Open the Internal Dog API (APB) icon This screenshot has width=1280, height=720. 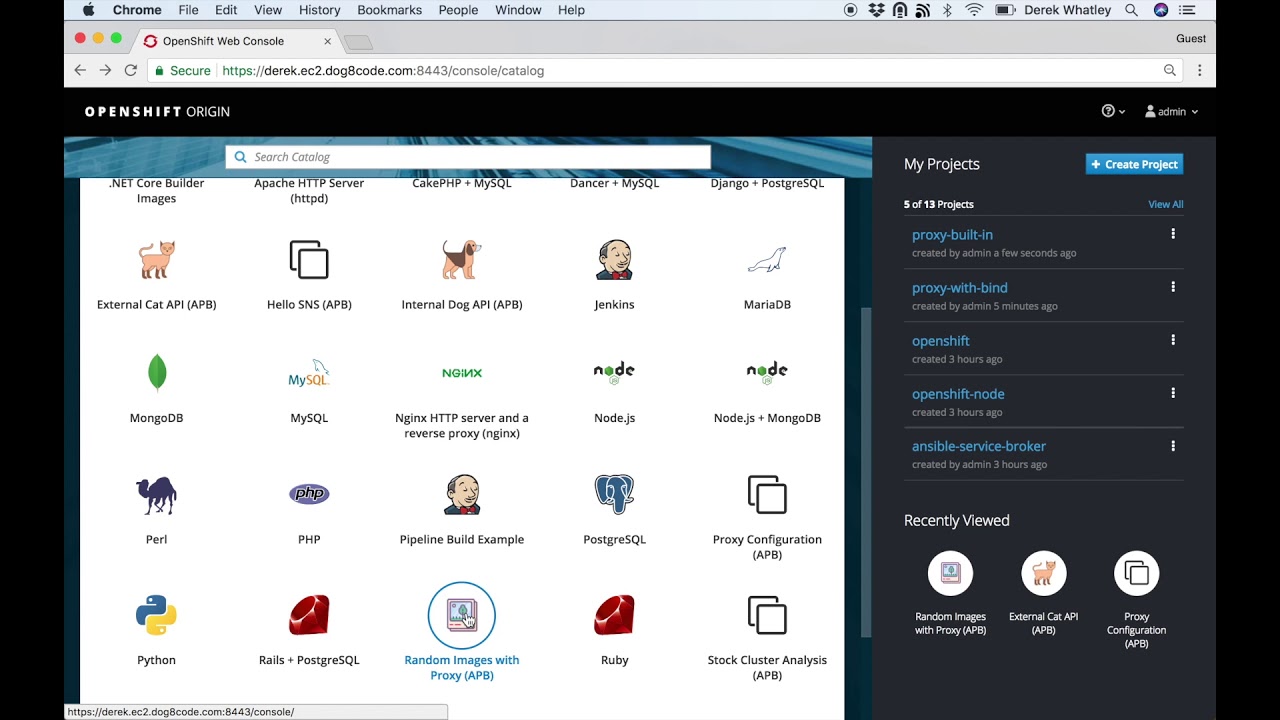pos(462,260)
